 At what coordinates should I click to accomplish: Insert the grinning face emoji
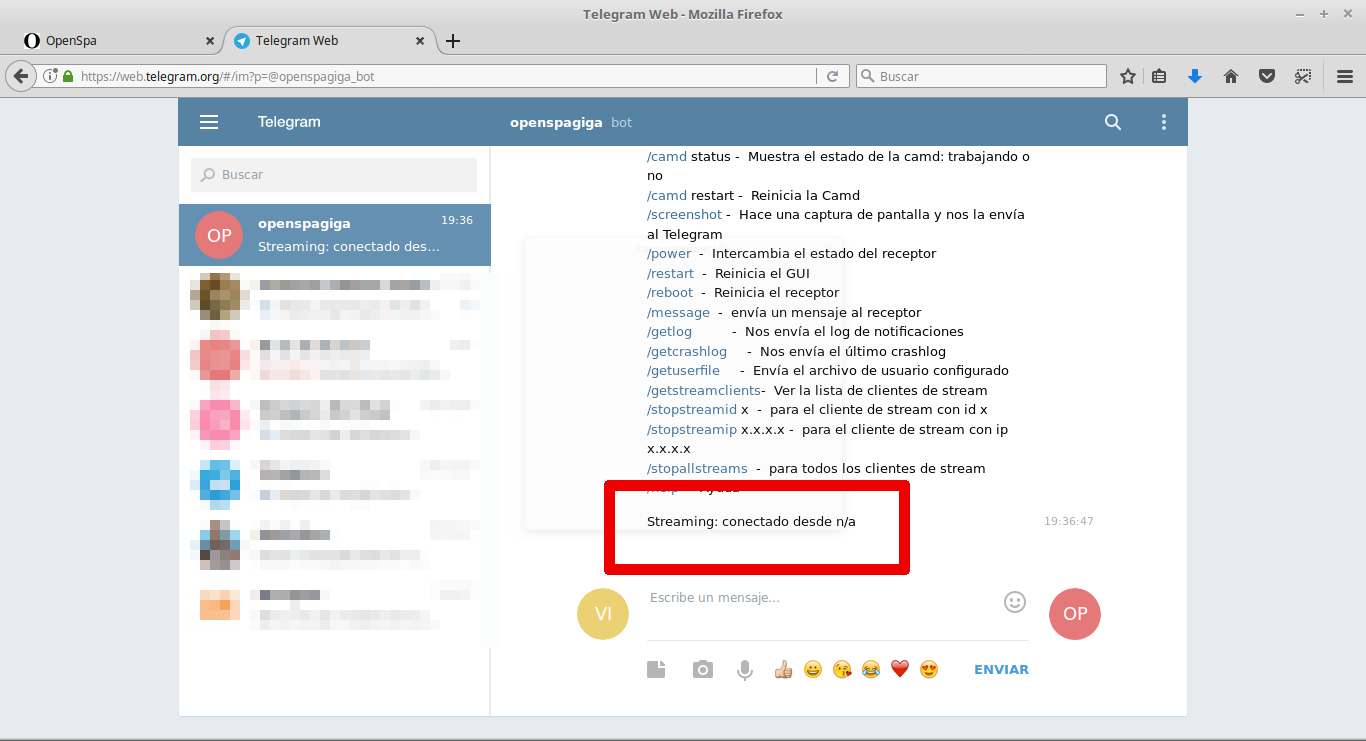pos(813,670)
